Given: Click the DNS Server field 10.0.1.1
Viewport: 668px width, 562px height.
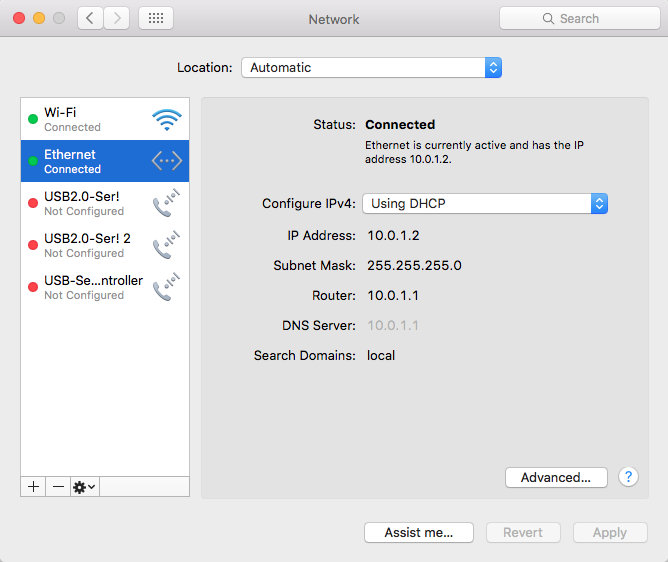Looking at the screenshot, I should coord(393,326).
